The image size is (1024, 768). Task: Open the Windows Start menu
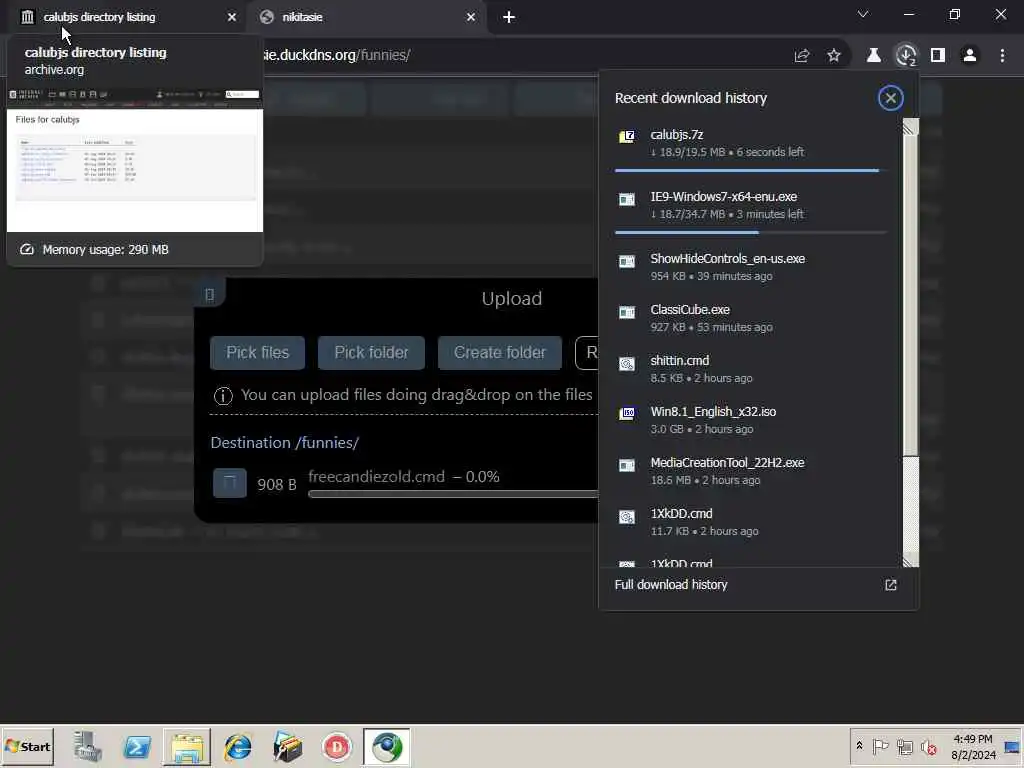click(27, 746)
